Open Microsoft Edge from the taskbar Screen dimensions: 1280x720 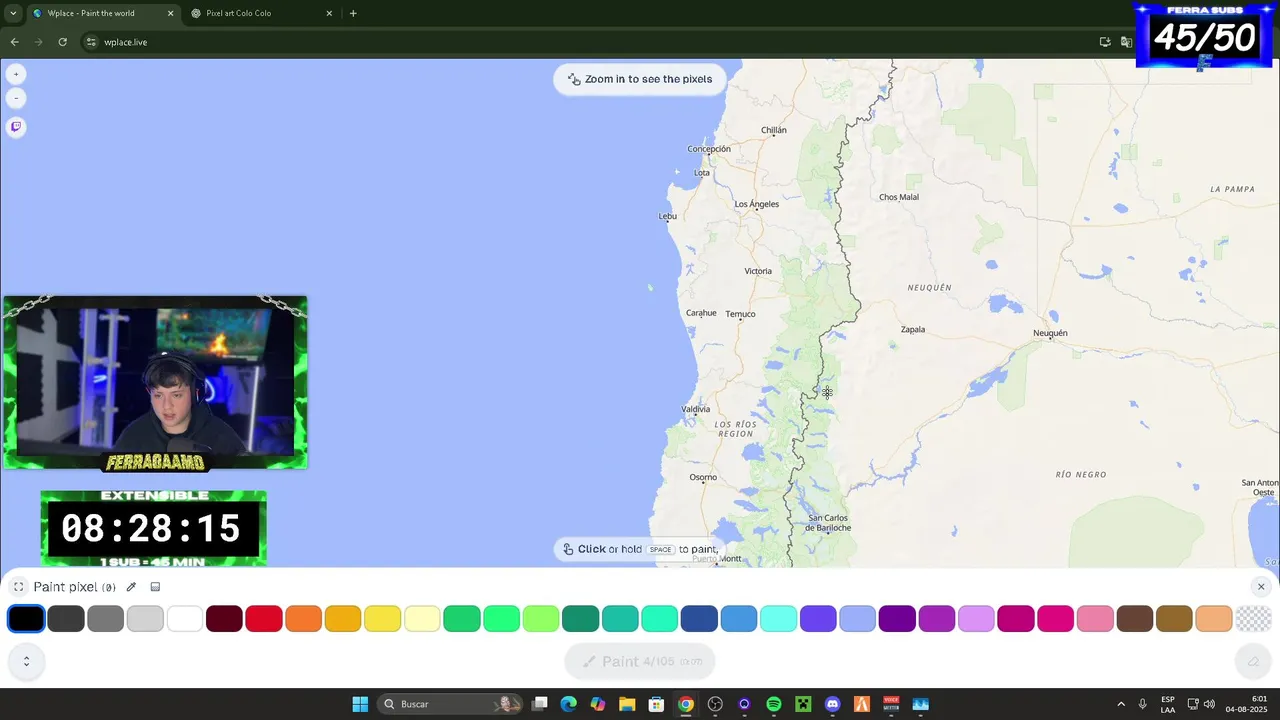[x=569, y=704]
